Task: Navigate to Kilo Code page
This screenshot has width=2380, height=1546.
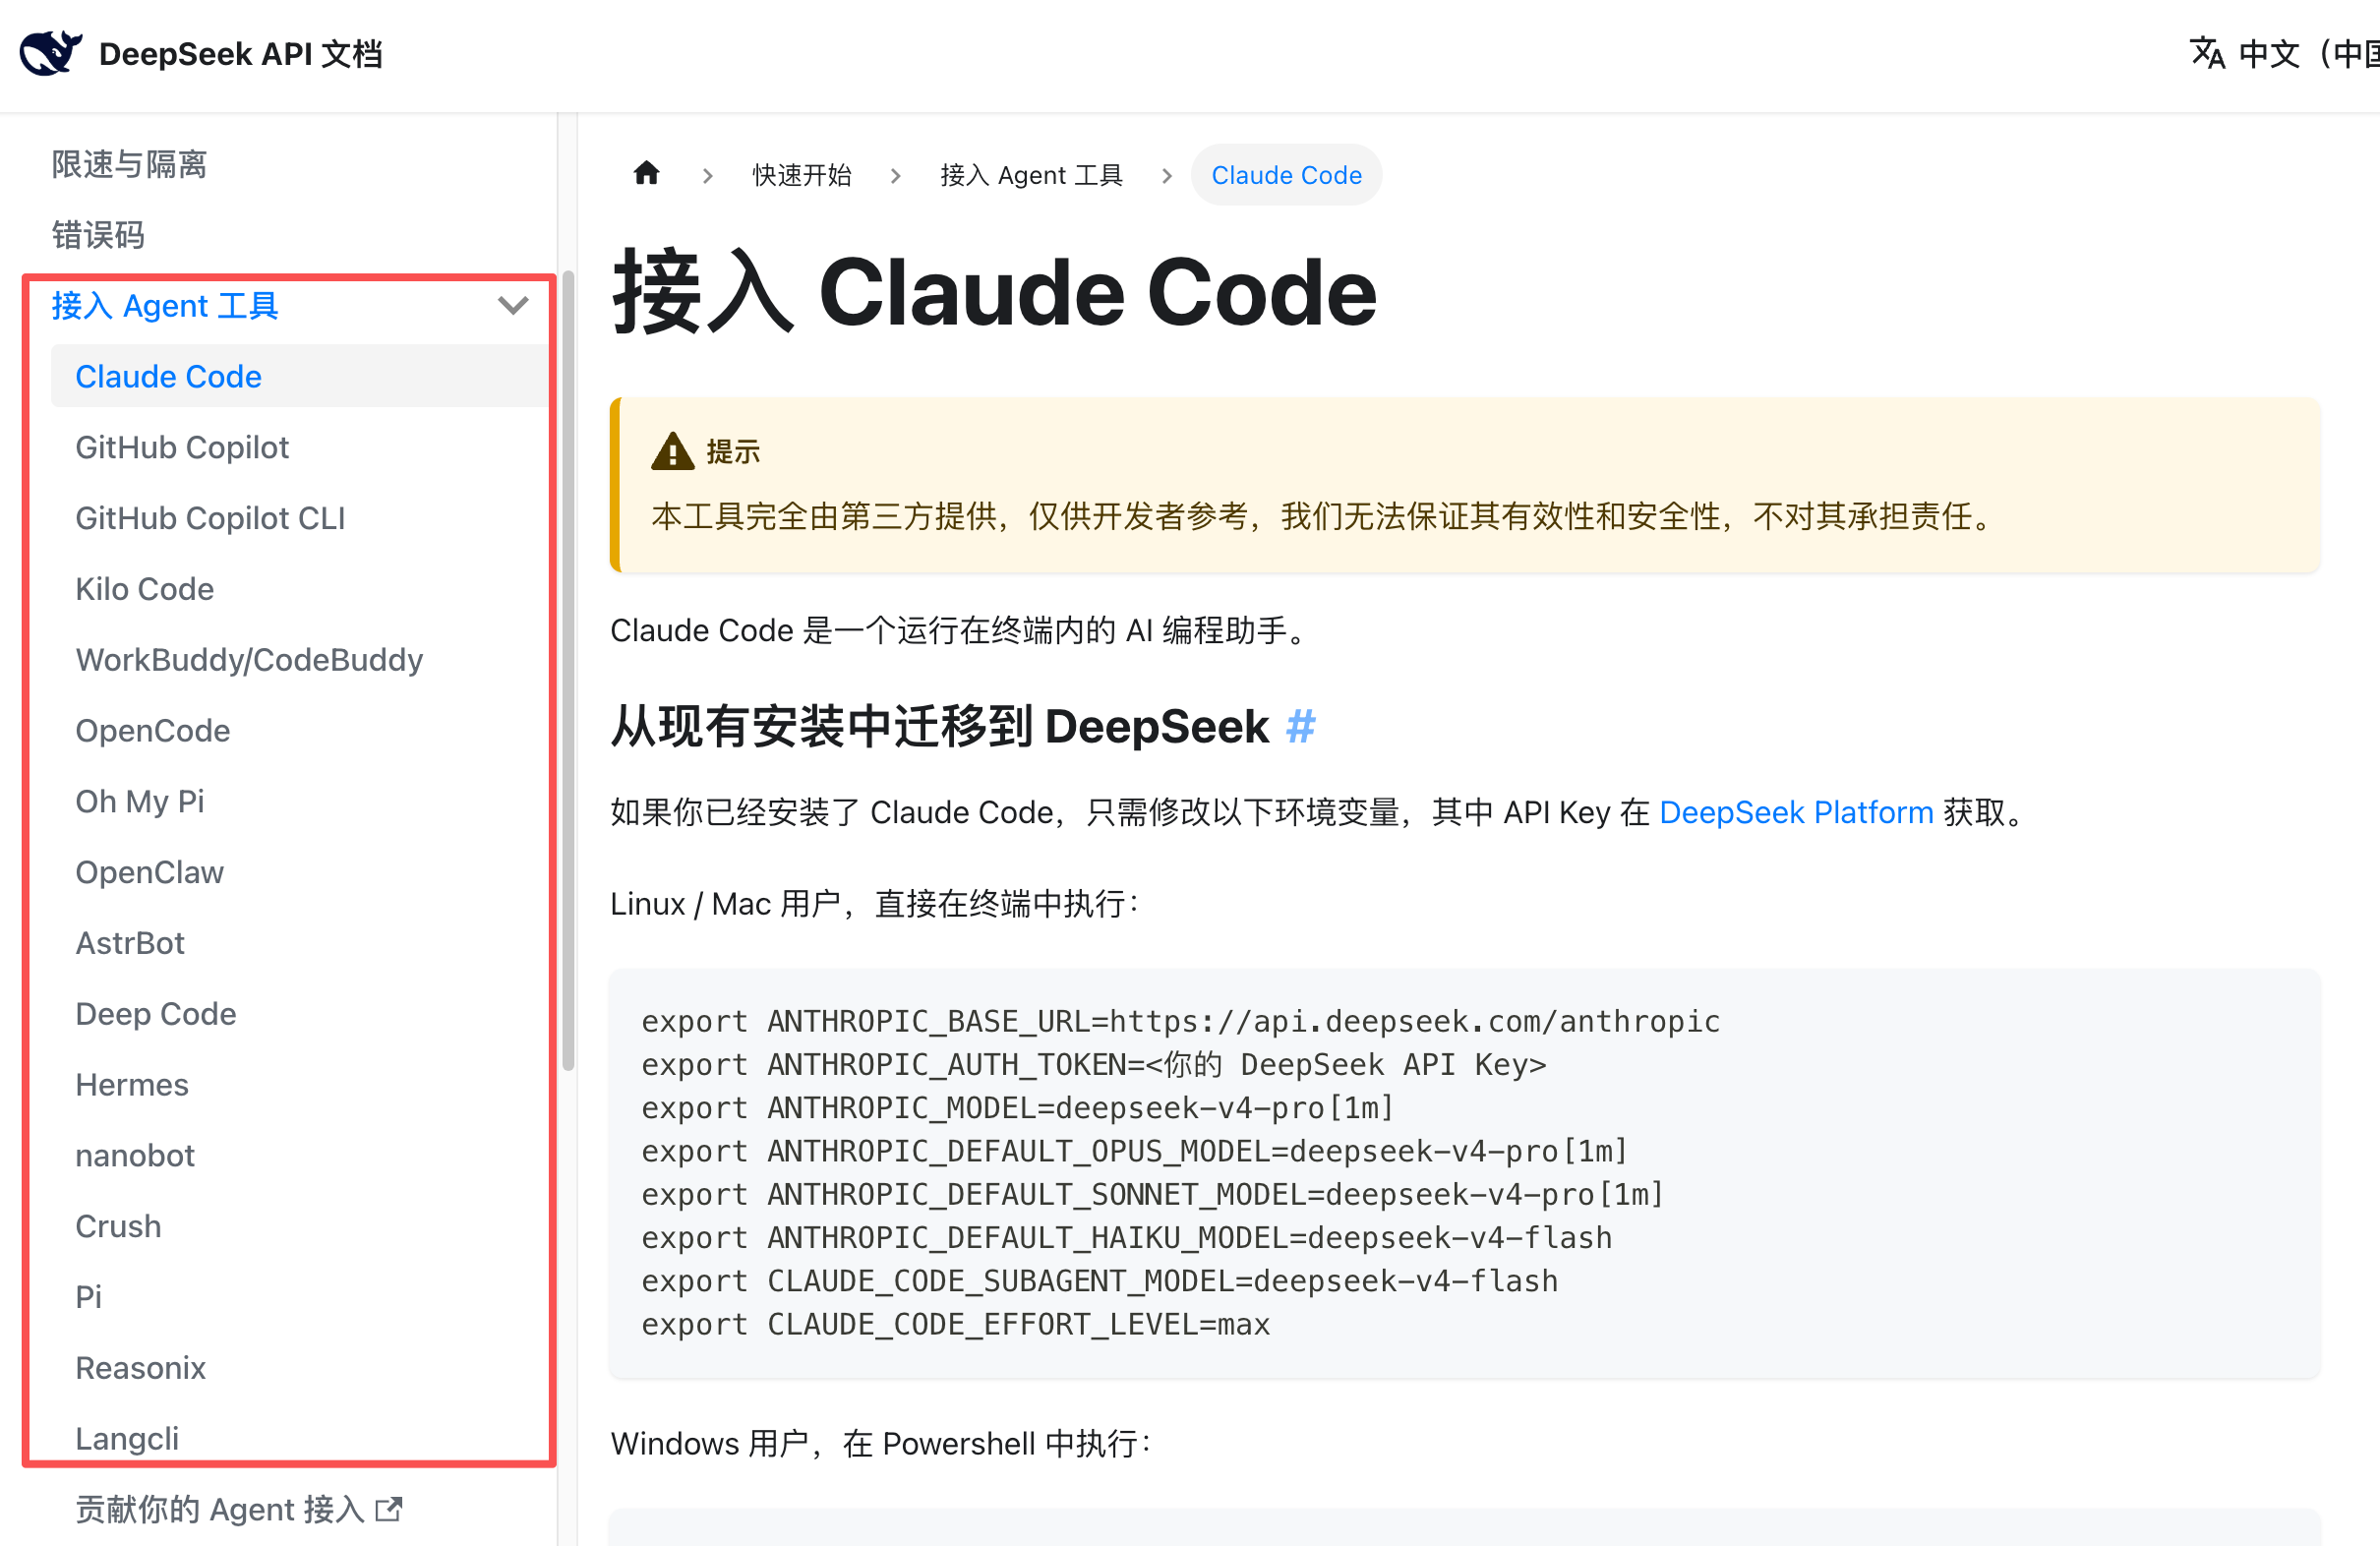Action: pos(145,589)
